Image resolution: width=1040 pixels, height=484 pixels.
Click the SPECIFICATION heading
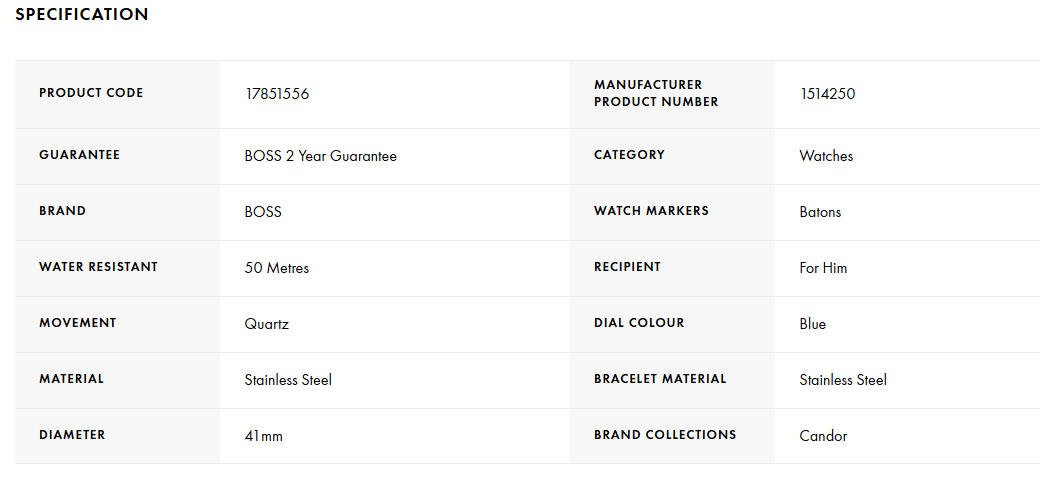click(x=82, y=15)
